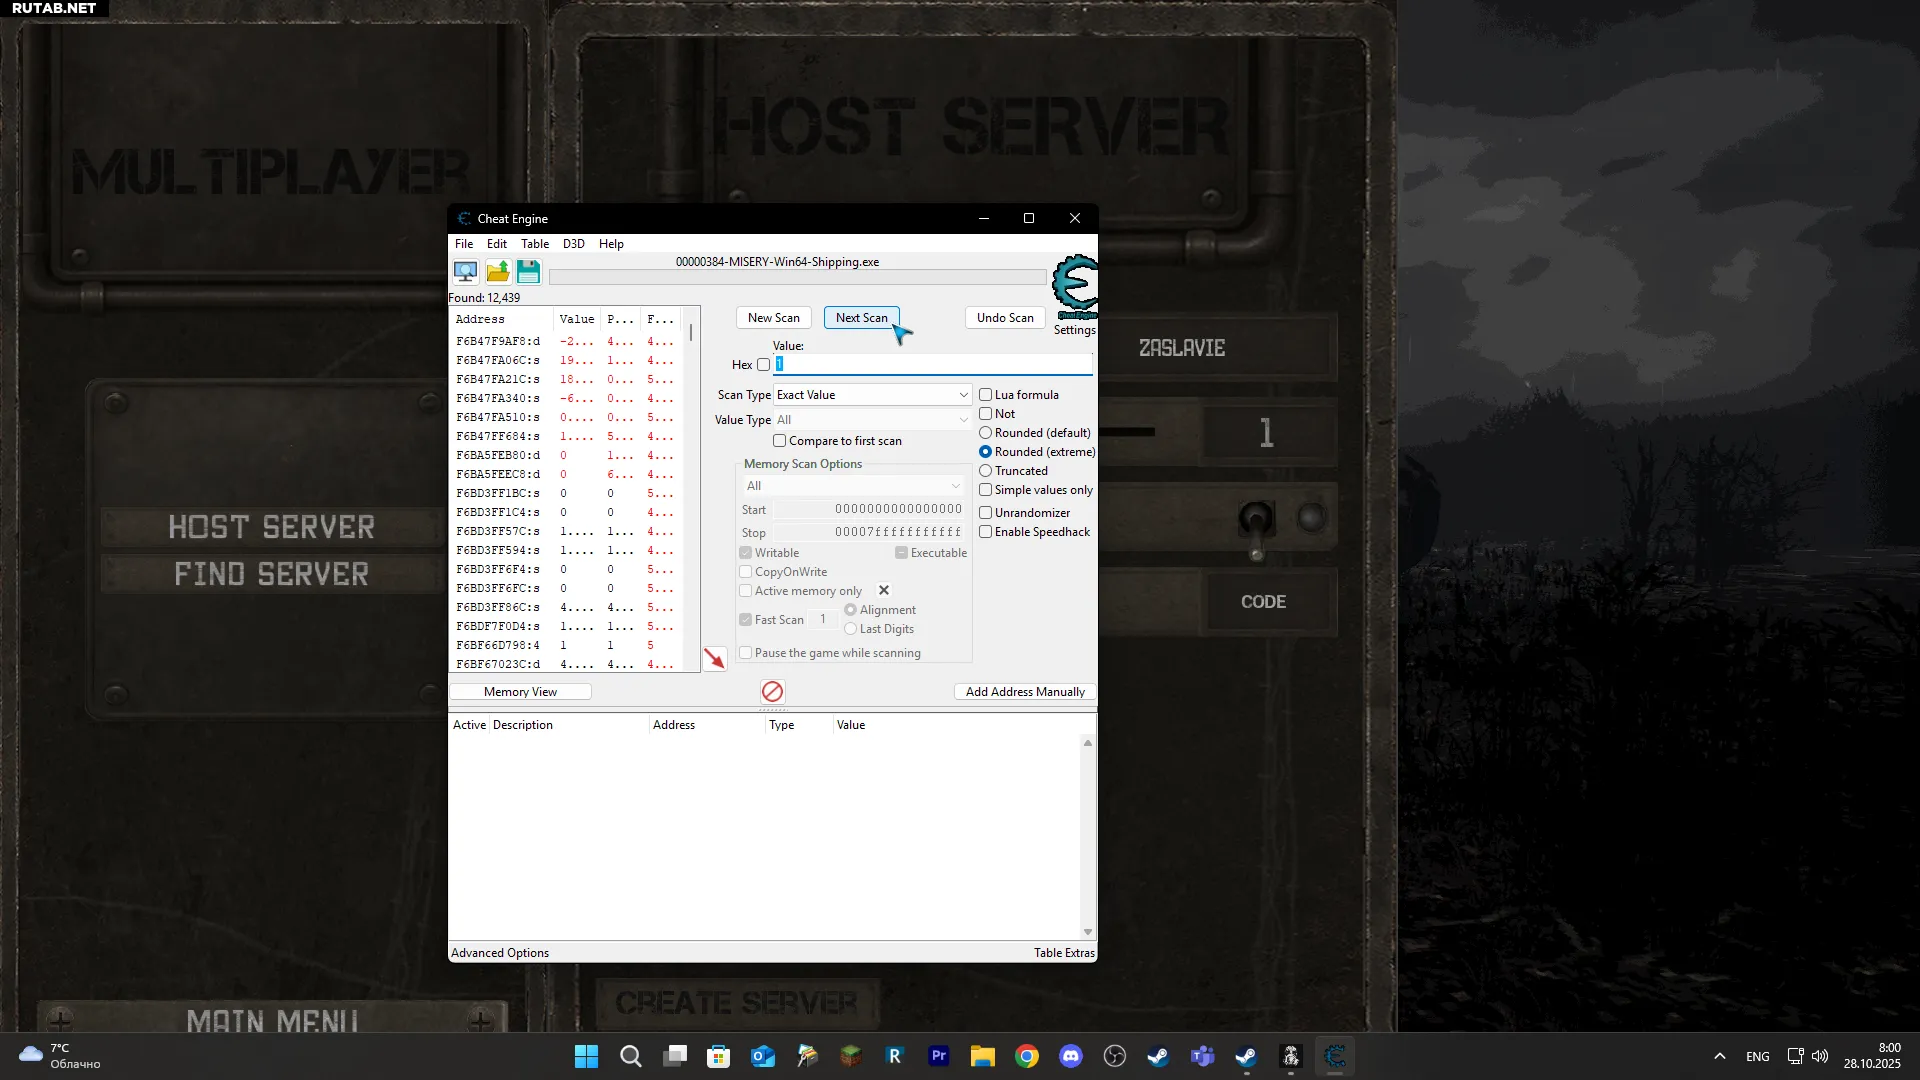Click red arrow to add selected addresses
1920x1080 pixels.
(714, 659)
